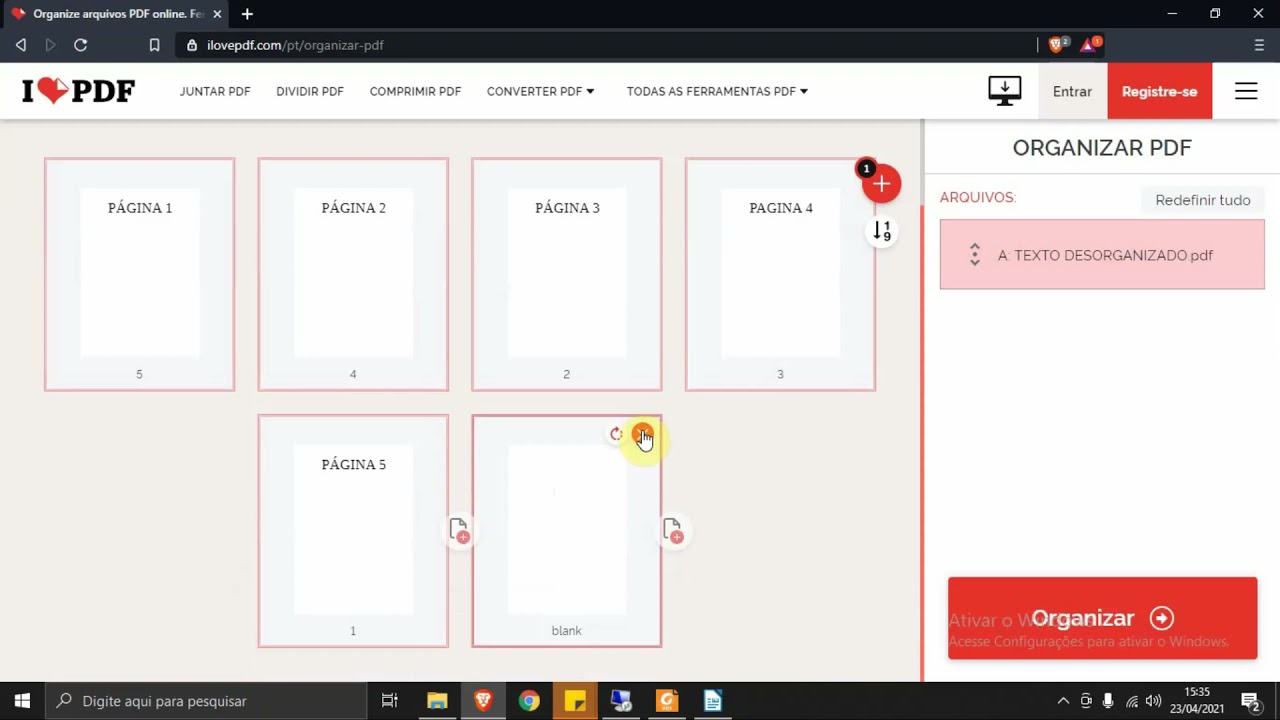
Task: Insert blank page before the blank page
Action: click(x=459, y=530)
